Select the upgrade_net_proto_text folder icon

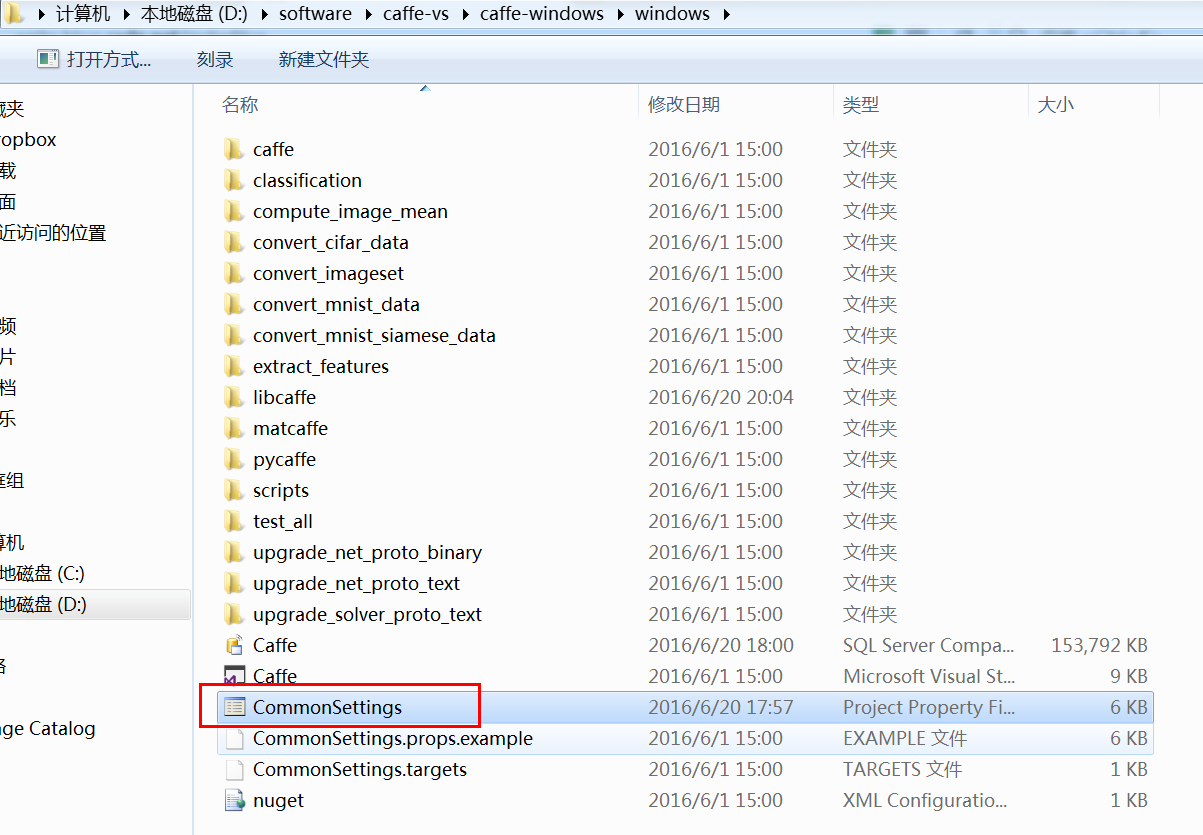click(234, 583)
